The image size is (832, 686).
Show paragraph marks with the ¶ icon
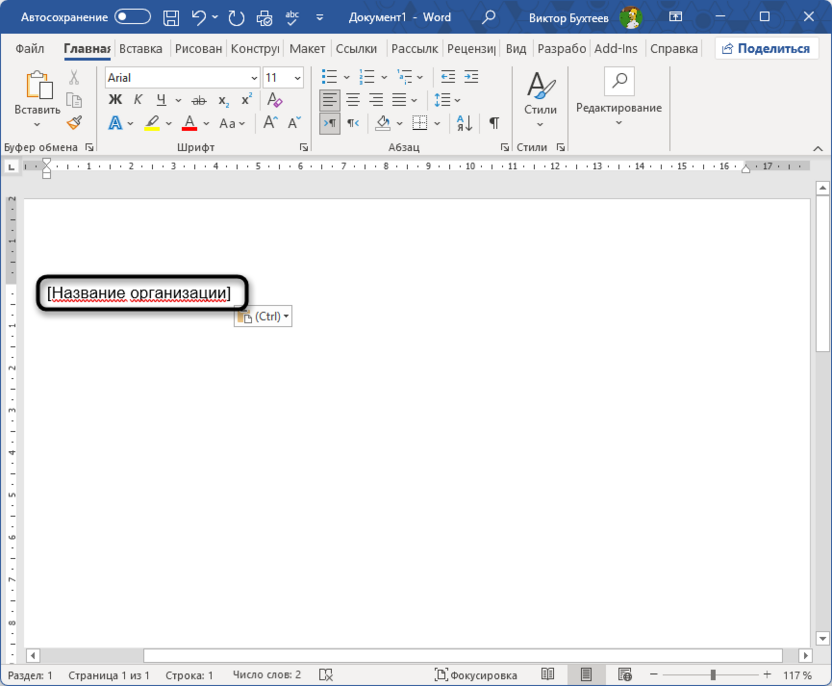pos(494,122)
